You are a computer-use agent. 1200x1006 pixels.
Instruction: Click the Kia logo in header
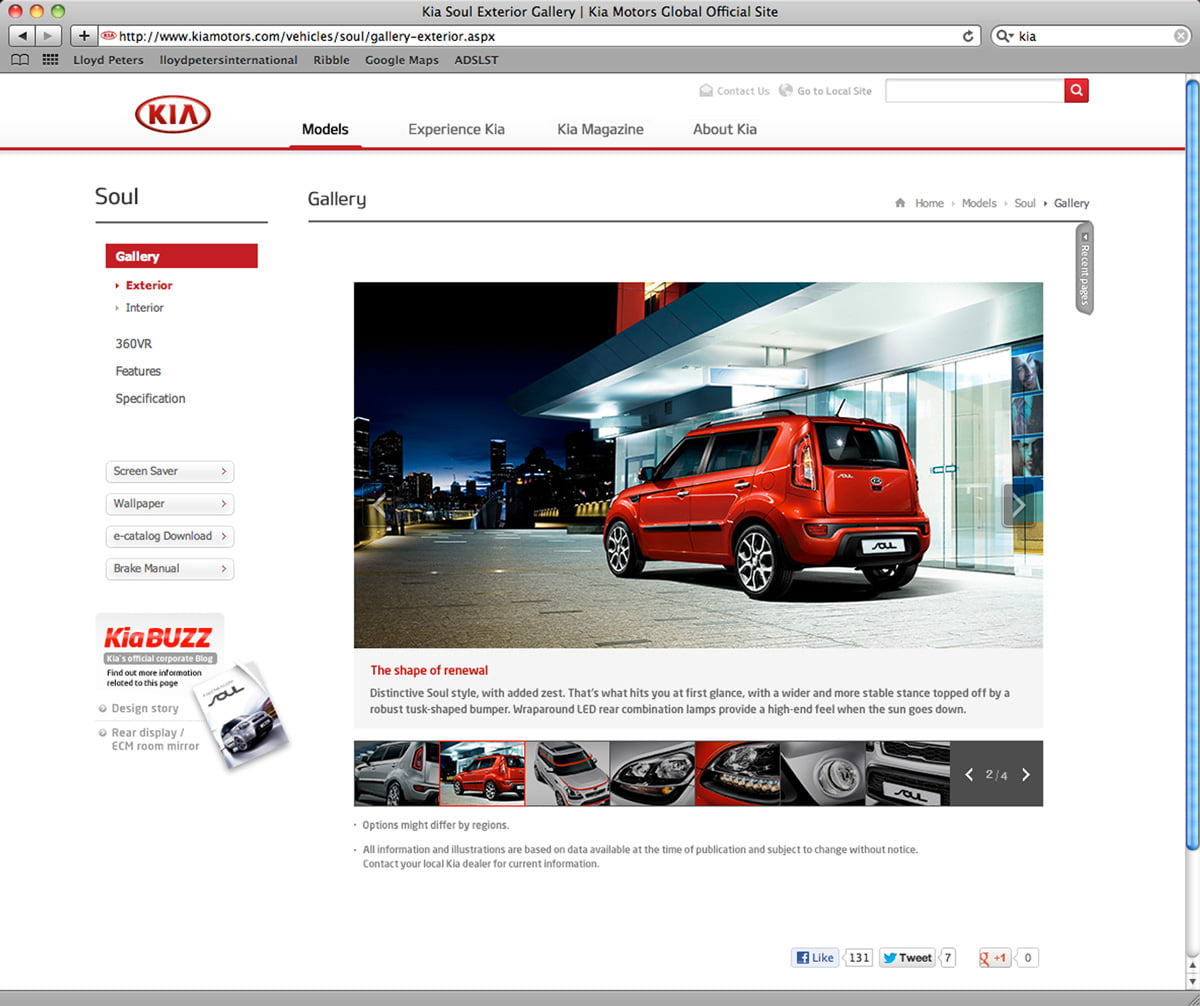click(172, 115)
